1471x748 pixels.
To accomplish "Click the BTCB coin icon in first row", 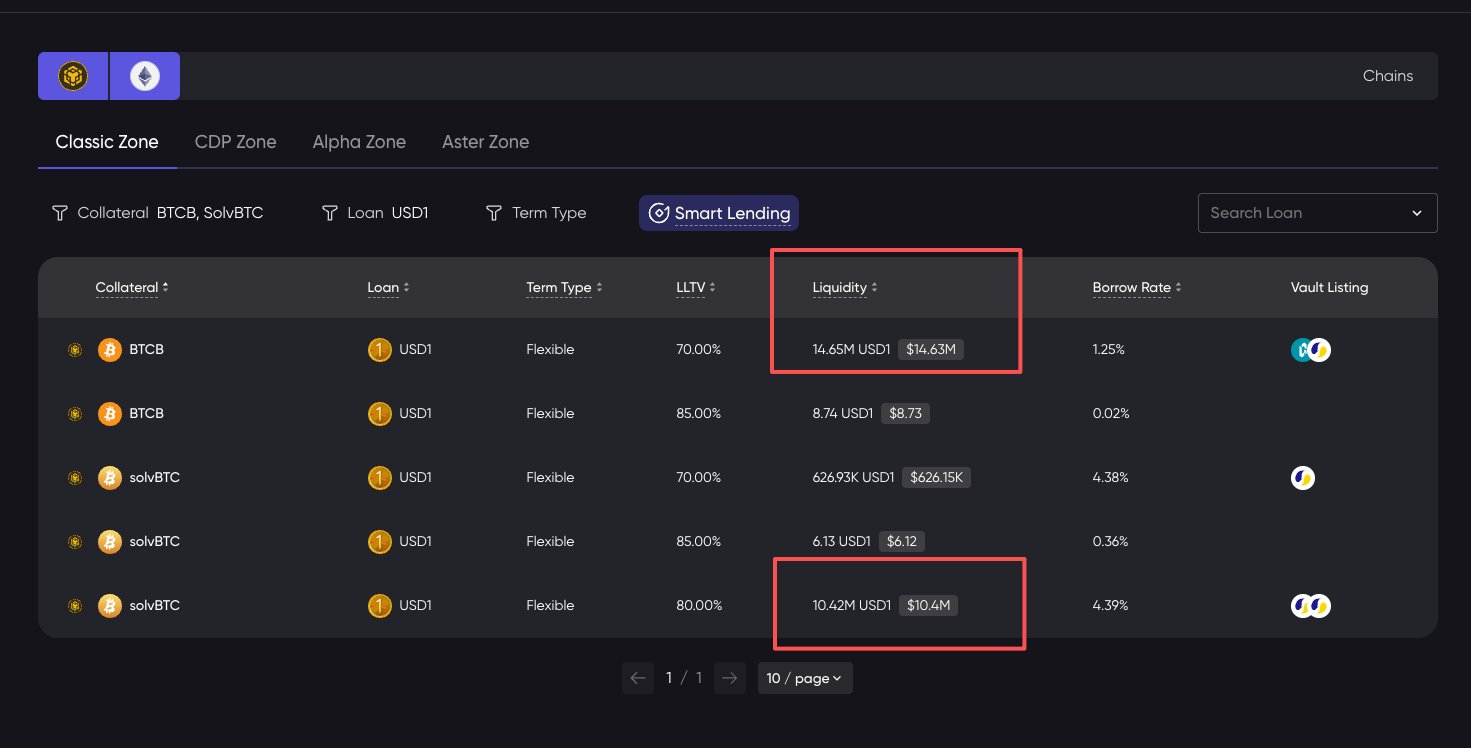I will coord(110,350).
